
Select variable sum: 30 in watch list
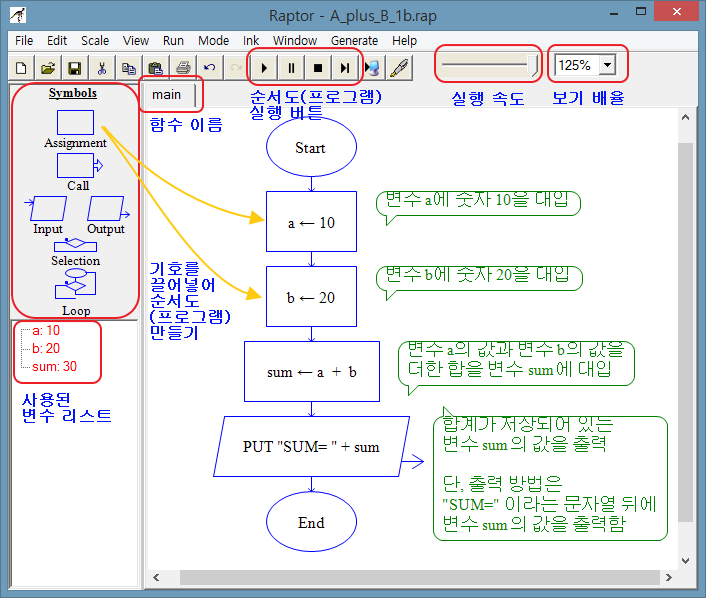(54, 367)
